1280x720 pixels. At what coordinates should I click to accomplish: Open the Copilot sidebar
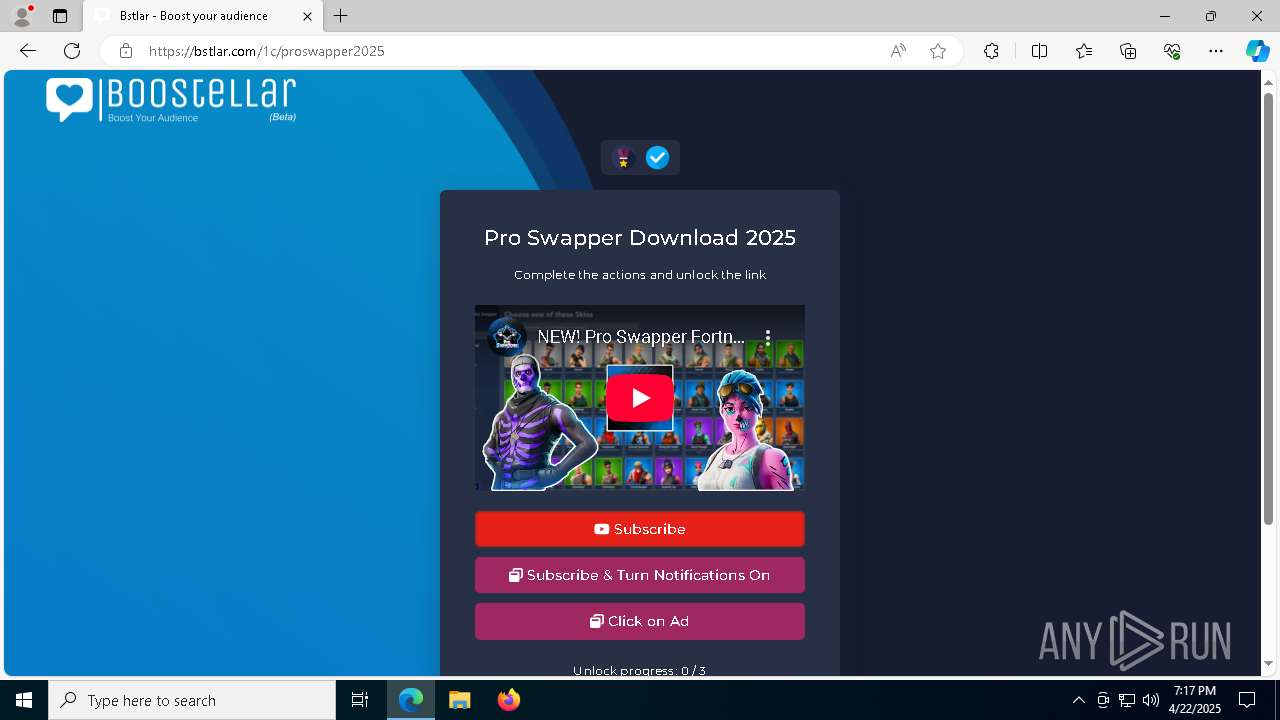click(x=1257, y=51)
